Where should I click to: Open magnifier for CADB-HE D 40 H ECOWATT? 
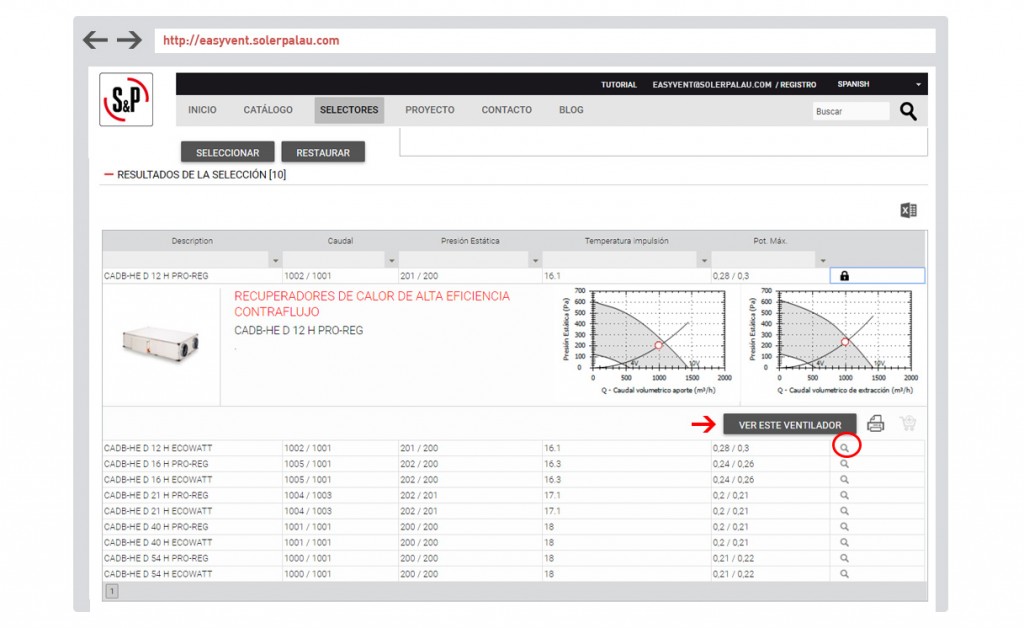coord(844,542)
